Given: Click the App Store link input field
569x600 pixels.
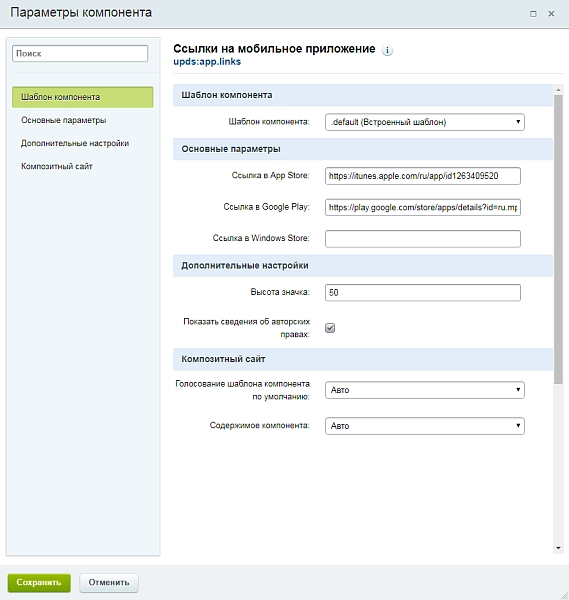Looking at the screenshot, I should point(423,176).
